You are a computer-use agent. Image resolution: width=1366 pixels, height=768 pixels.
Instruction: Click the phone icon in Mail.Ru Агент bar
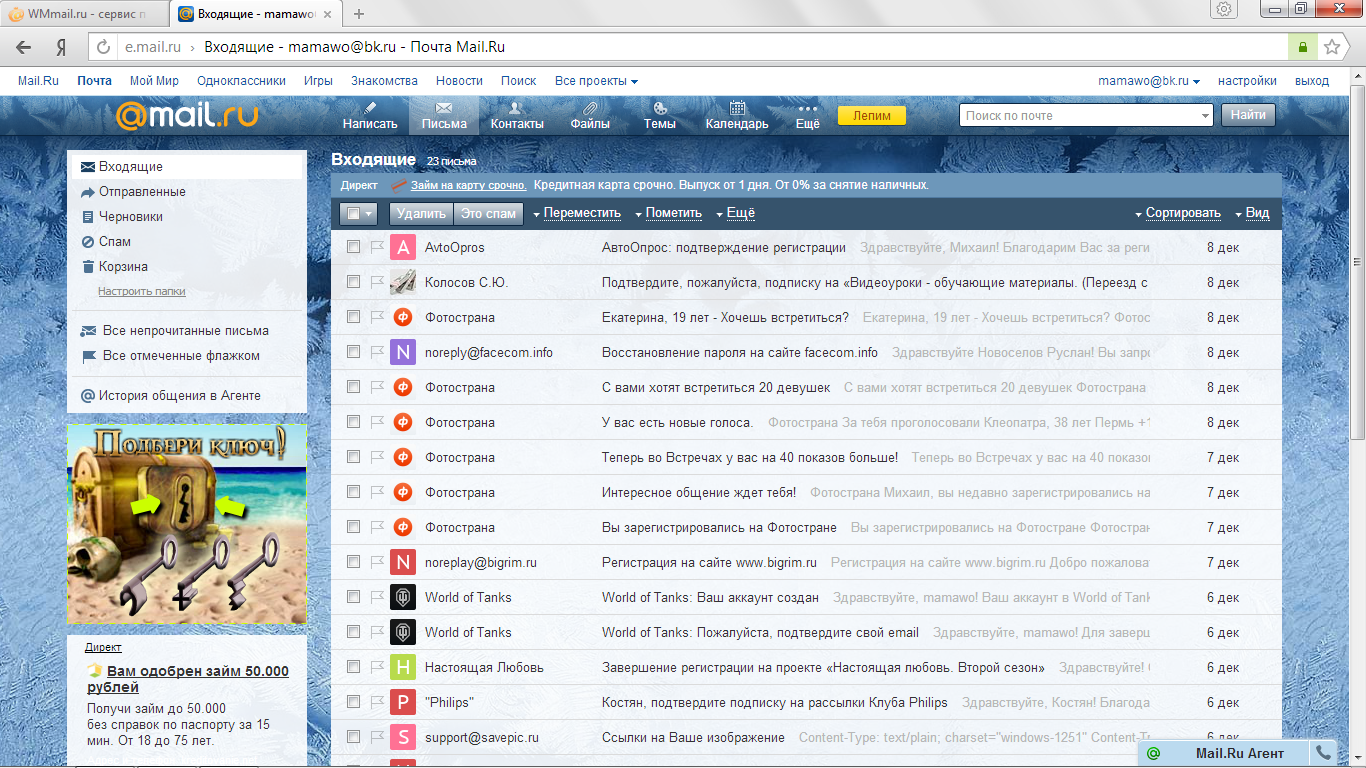click(1323, 753)
